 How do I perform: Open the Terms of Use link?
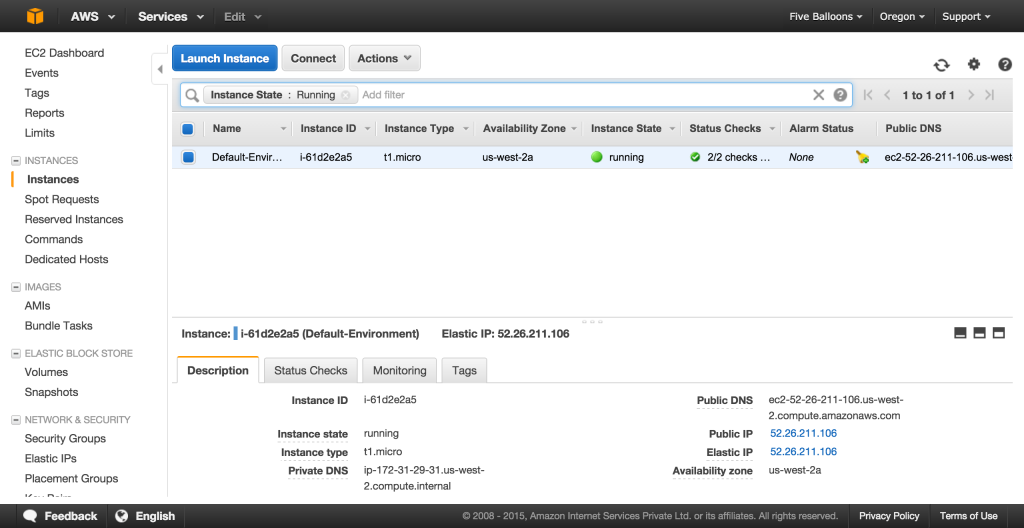pyautogui.click(x=968, y=516)
